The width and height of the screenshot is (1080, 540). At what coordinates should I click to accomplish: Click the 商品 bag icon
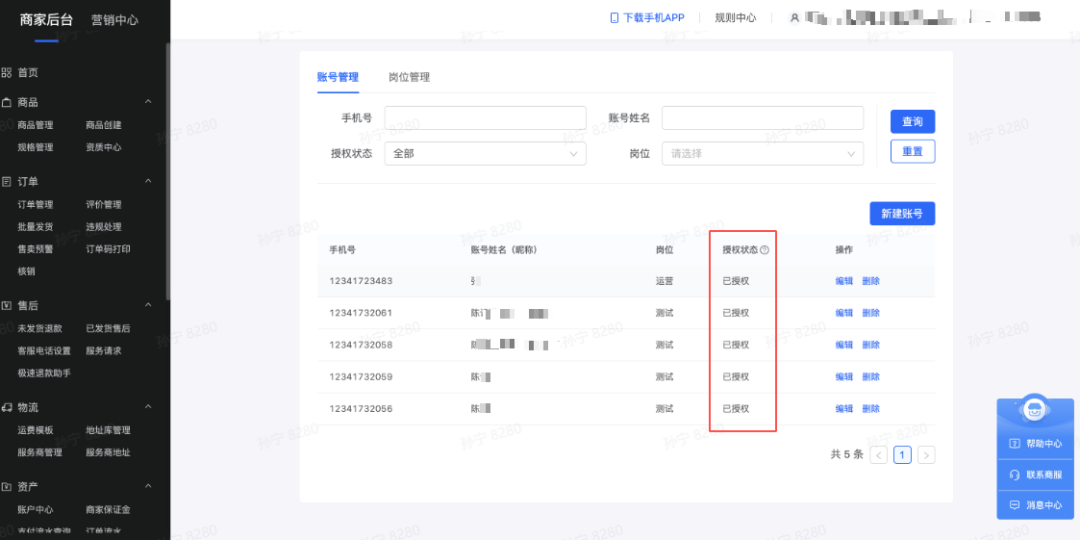(x=6, y=102)
